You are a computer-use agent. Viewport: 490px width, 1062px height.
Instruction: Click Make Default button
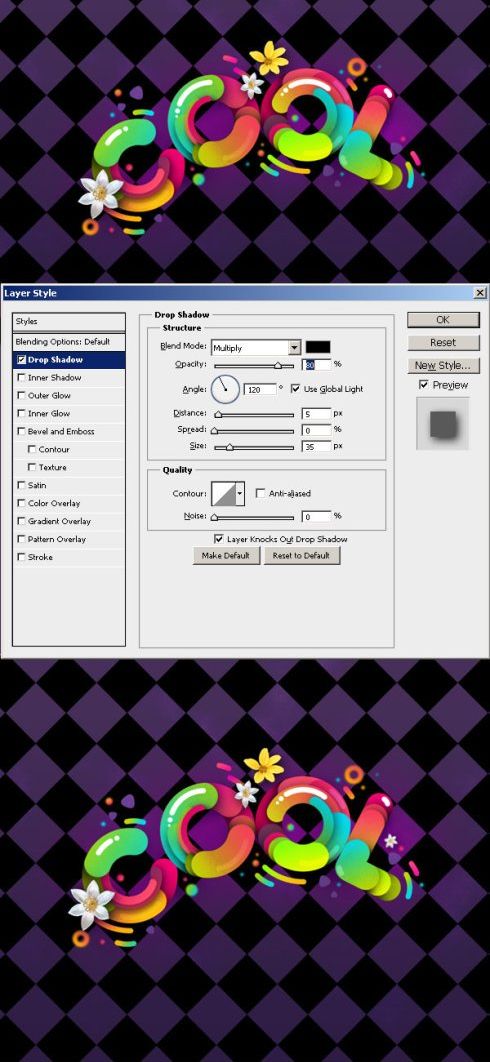(226, 555)
